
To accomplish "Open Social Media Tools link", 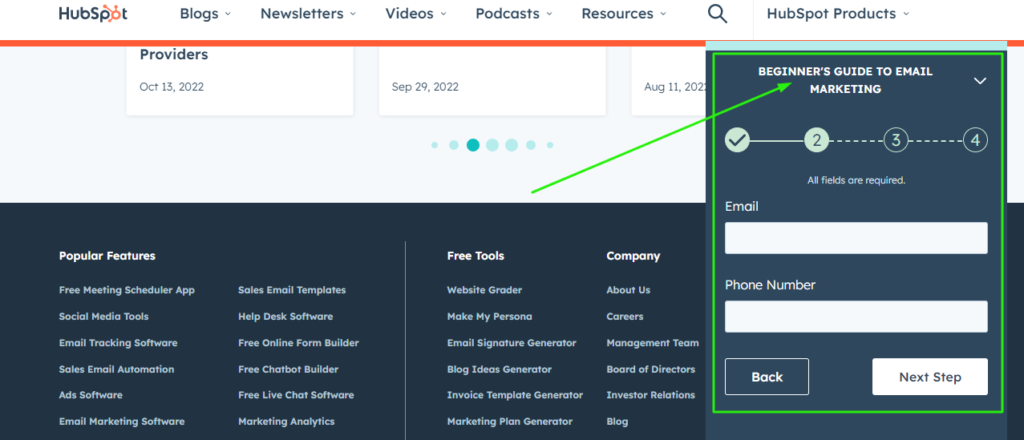I will [104, 317].
